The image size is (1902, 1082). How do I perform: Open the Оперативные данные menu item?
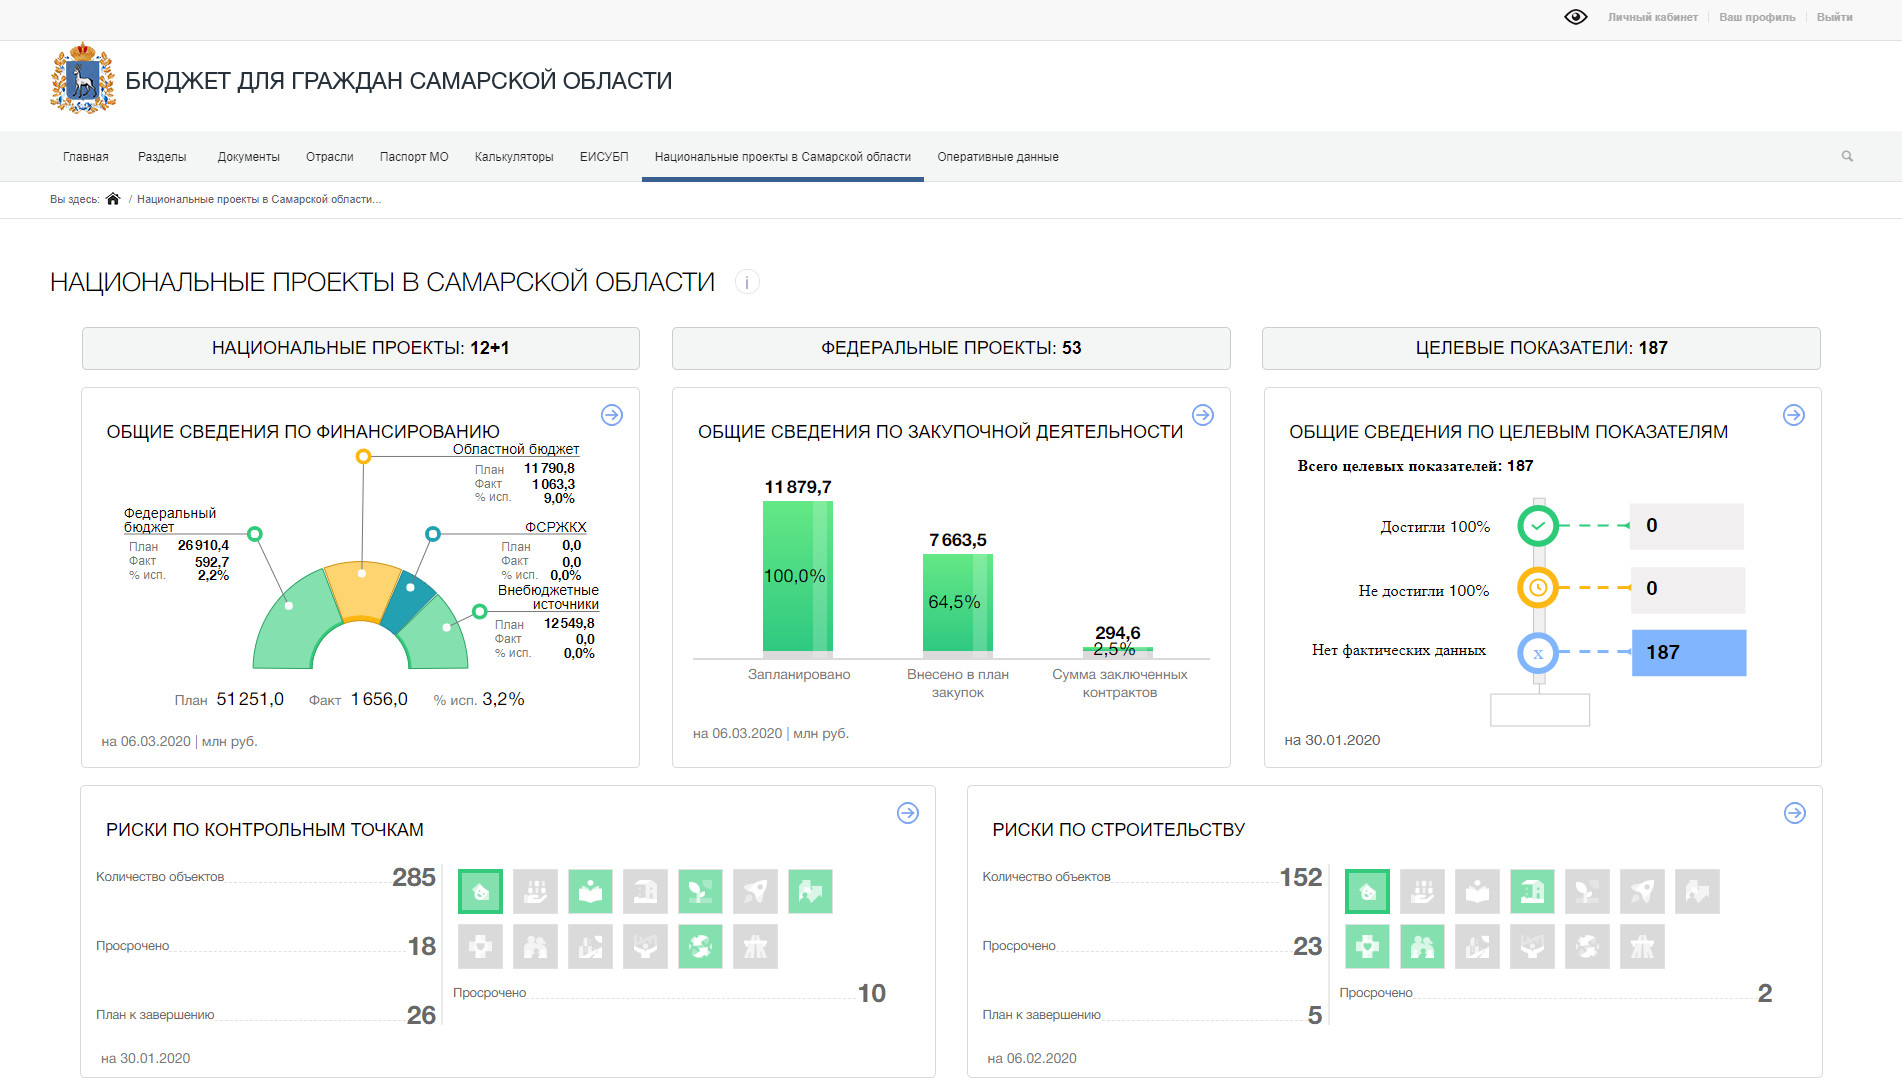997,157
